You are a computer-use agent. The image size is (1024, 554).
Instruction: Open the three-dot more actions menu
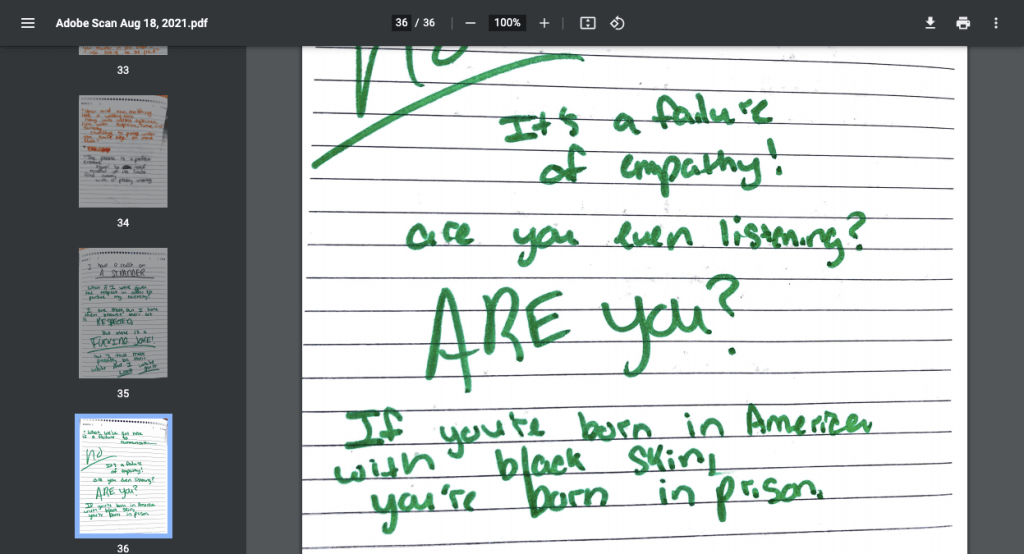point(995,23)
